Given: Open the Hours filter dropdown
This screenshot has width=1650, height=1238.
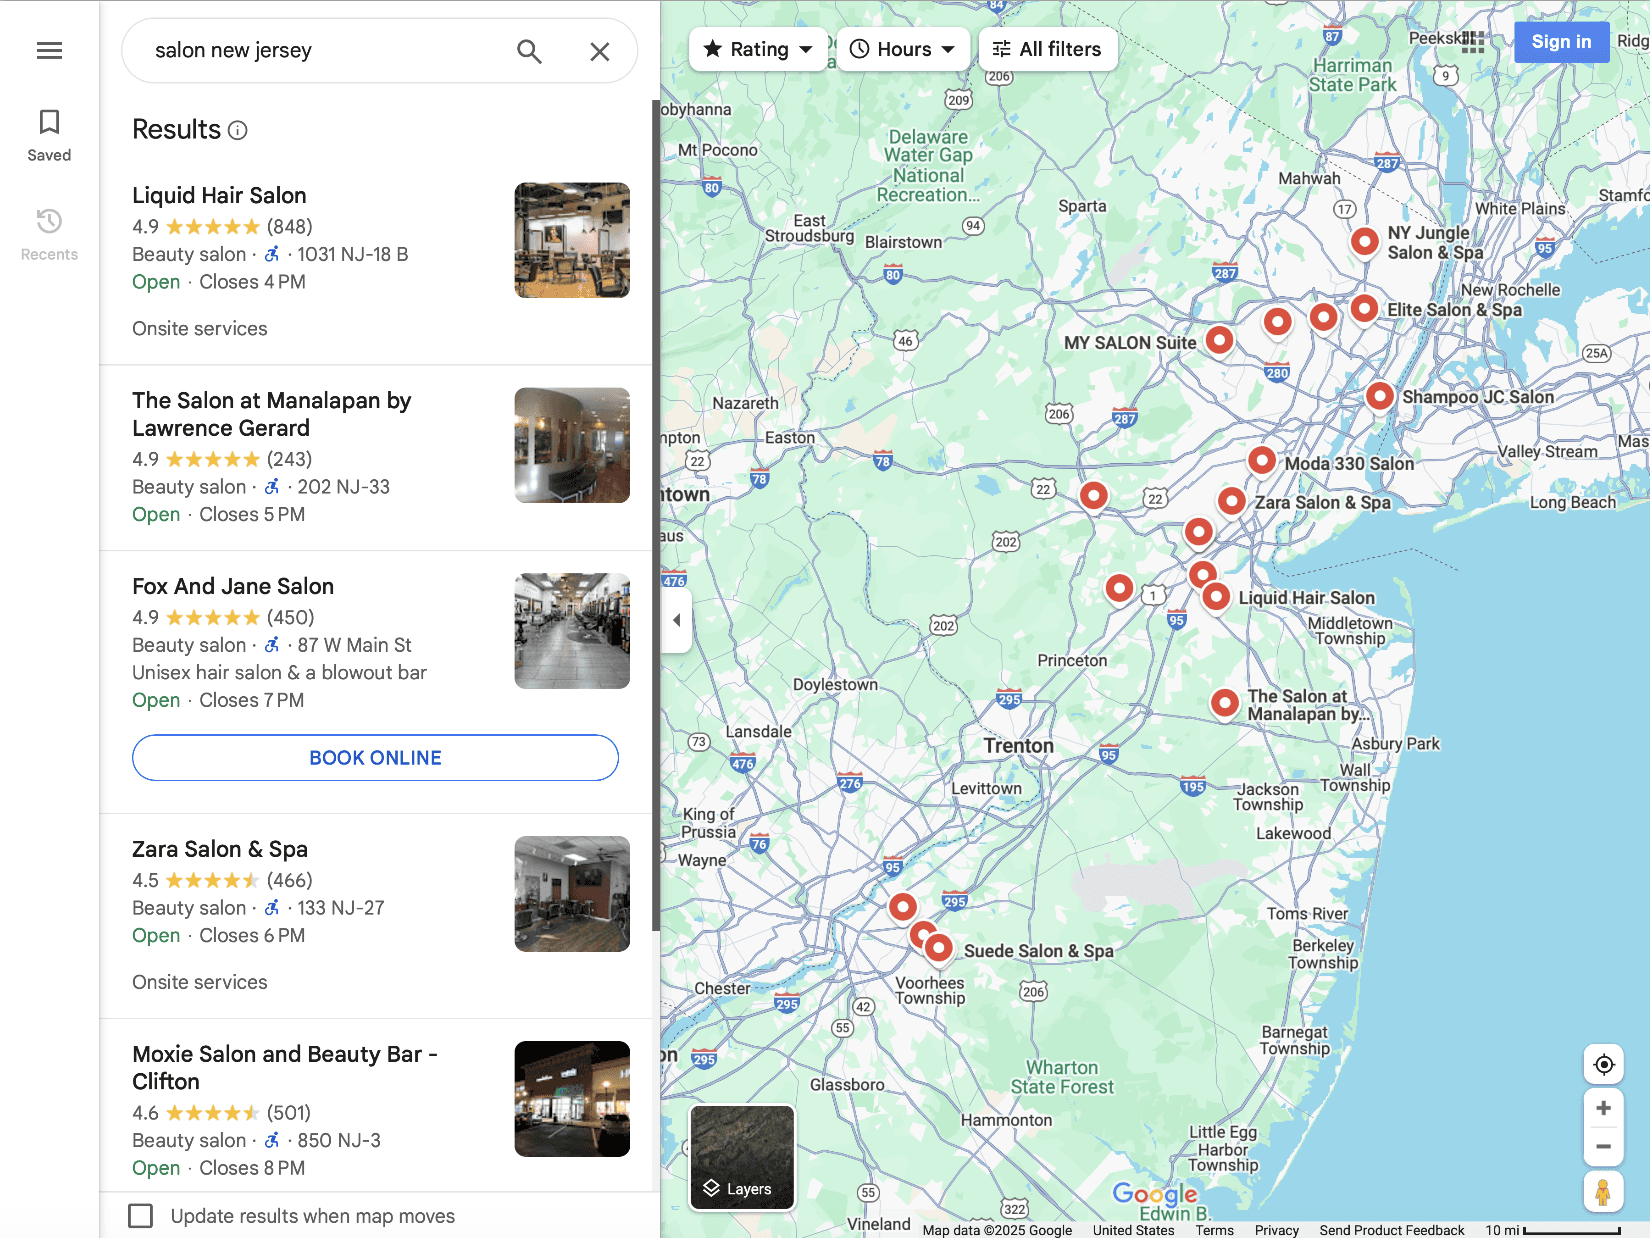Looking at the screenshot, I should (x=902, y=48).
